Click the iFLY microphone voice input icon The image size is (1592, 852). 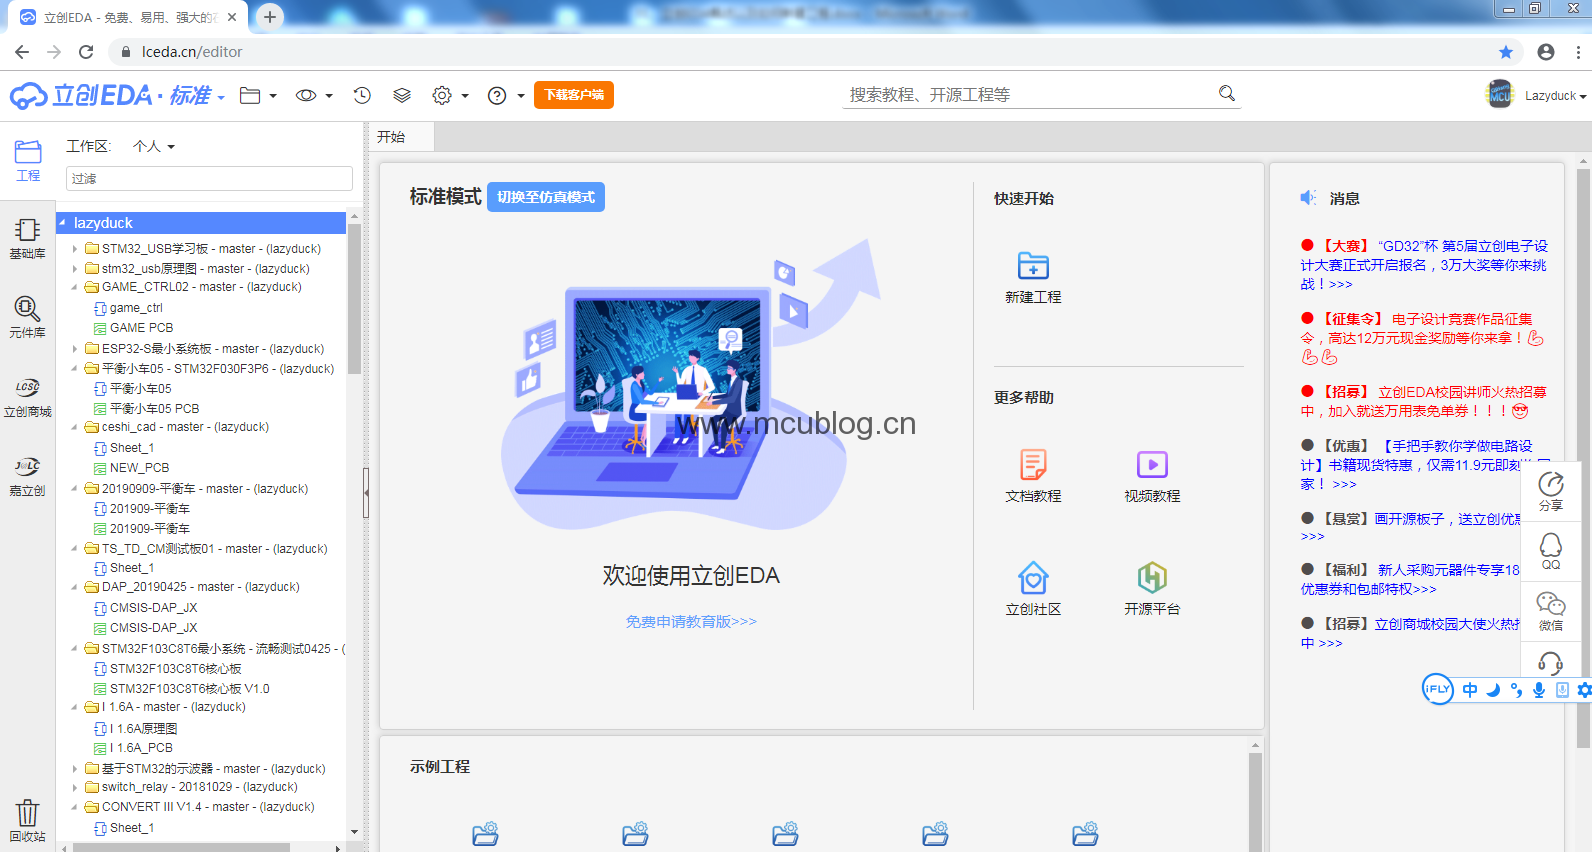pyautogui.click(x=1539, y=690)
